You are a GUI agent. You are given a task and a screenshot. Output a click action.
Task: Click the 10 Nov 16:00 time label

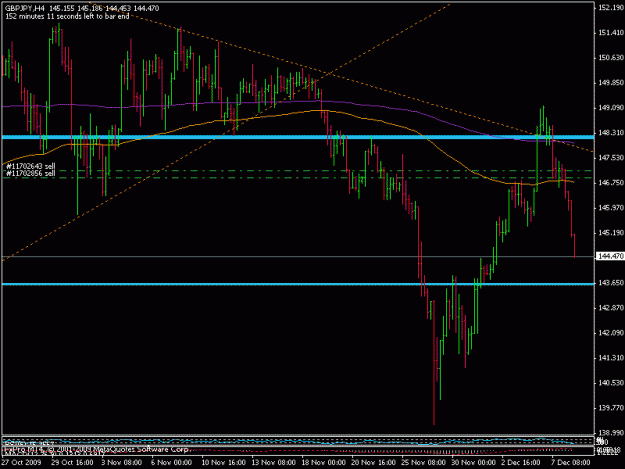[223, 463]
